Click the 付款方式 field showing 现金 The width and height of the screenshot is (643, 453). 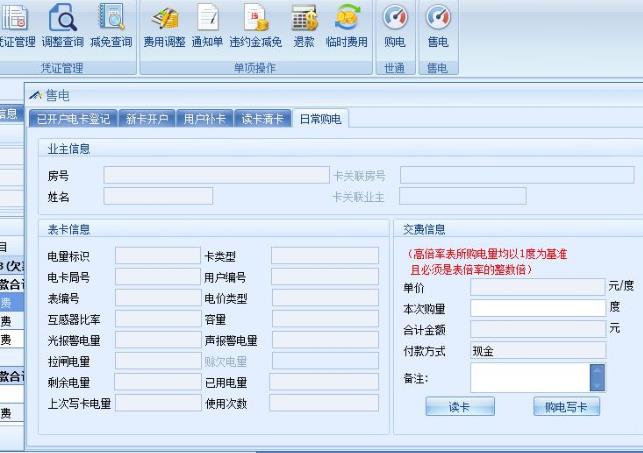(537, 351)
